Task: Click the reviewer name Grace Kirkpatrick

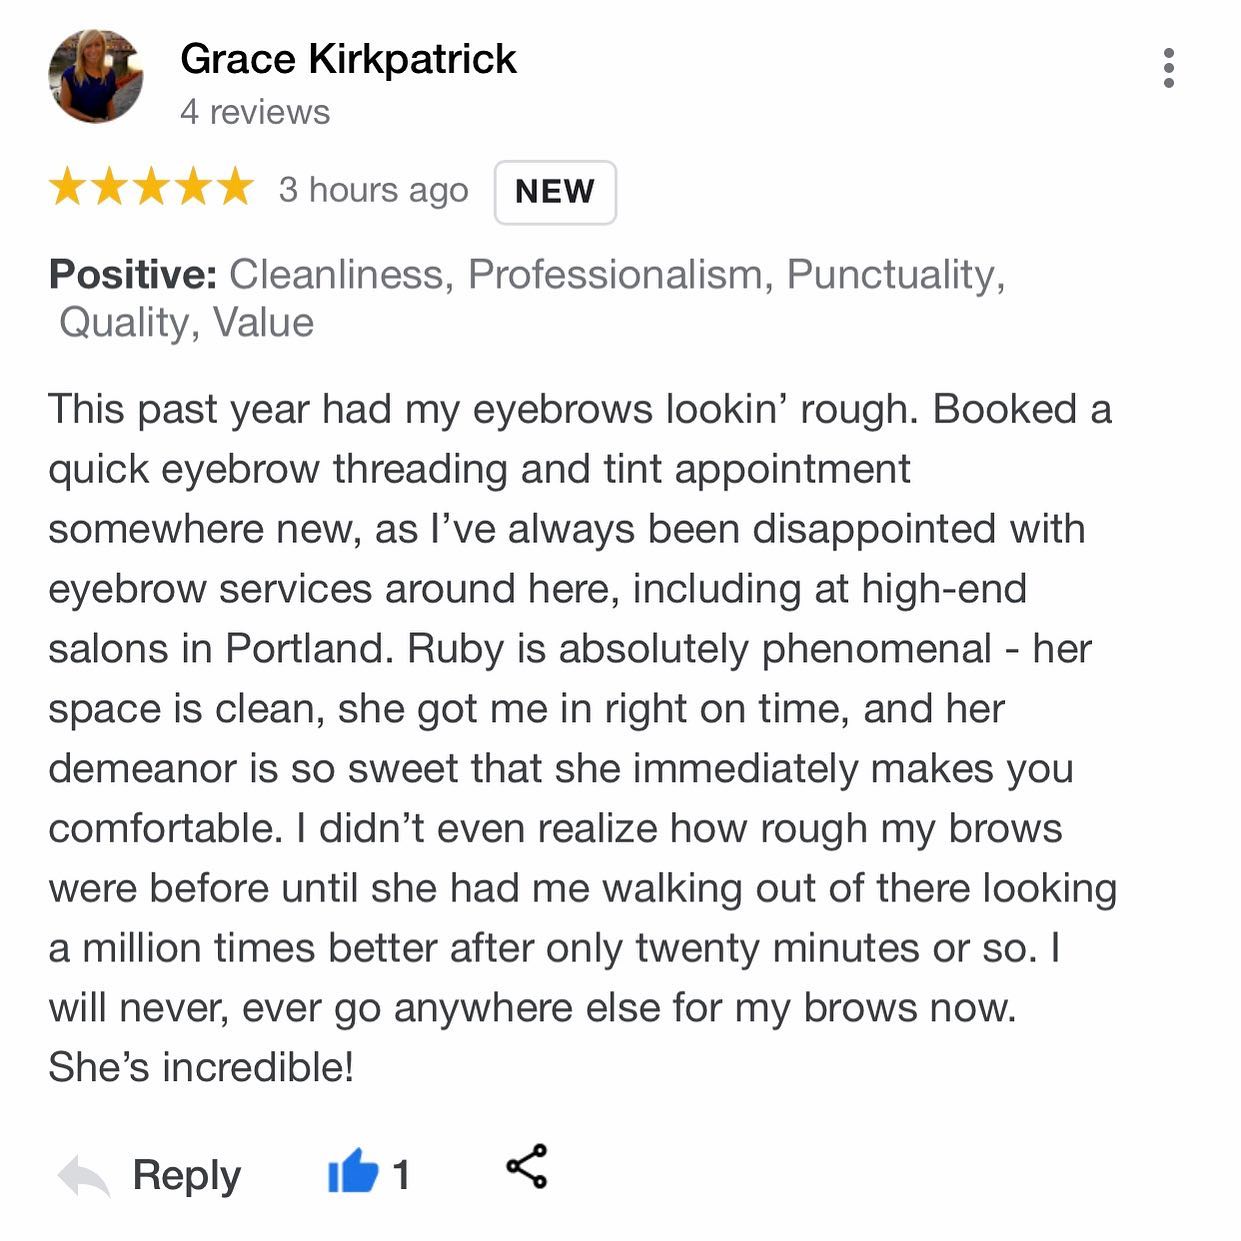Action: pos(348,59)
